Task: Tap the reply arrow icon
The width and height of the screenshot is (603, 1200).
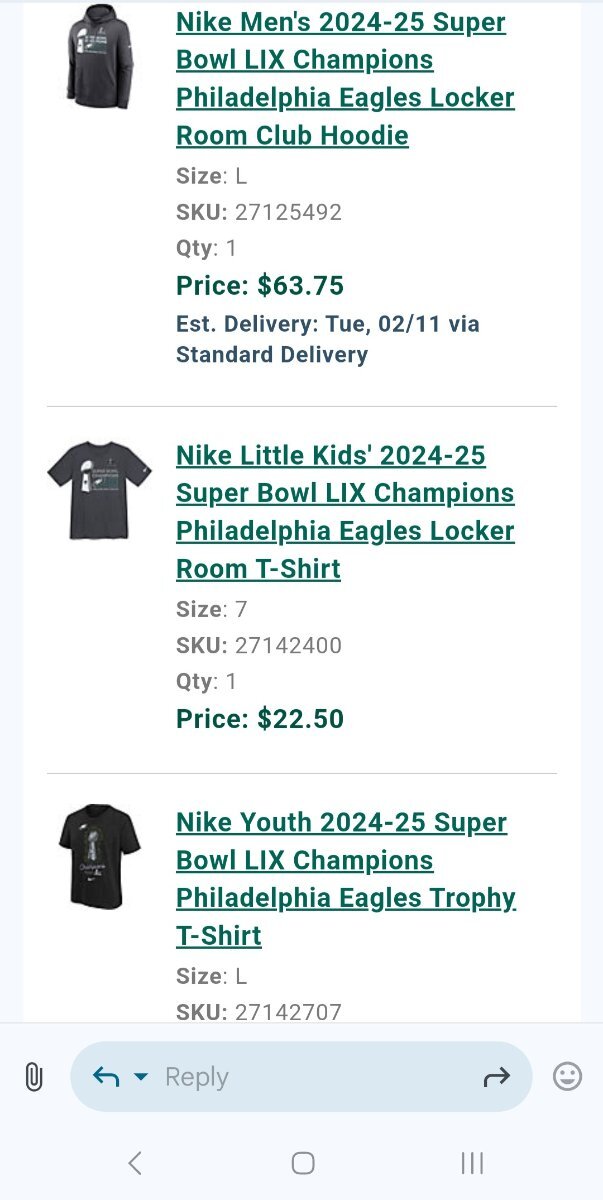Action: [106, 1077]
